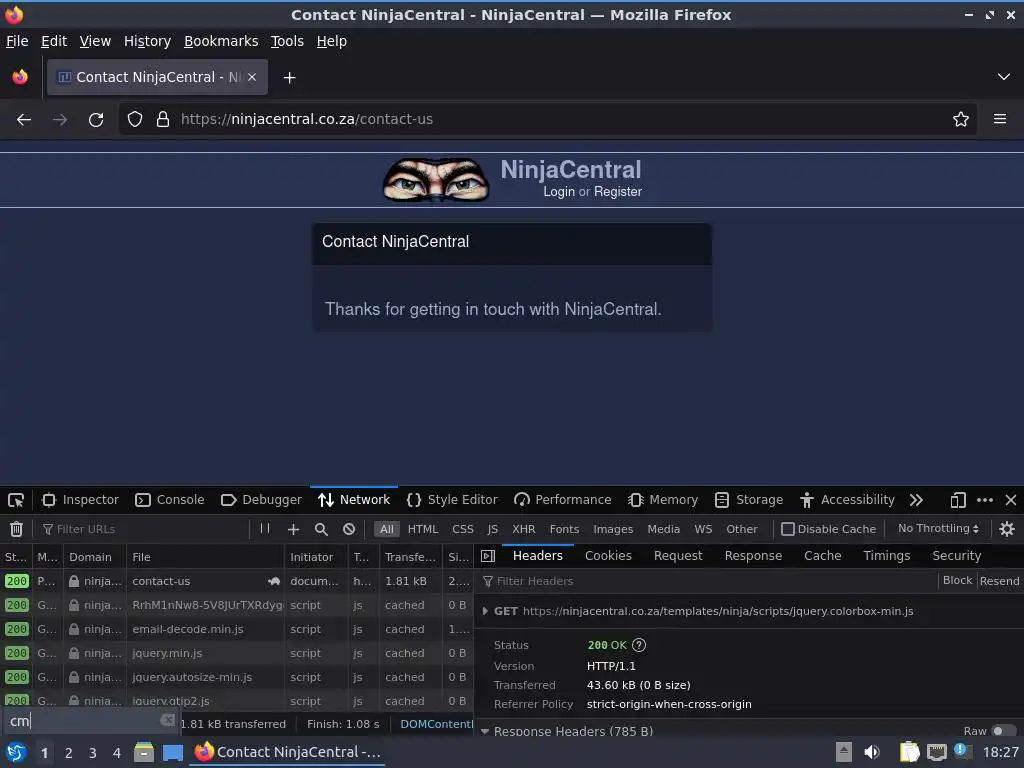Show the Response details tab

(x=753, y=556)
